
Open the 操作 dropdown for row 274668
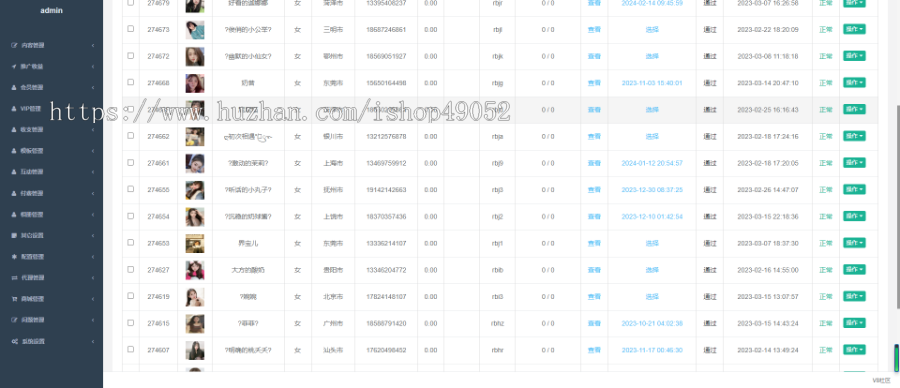click(854, 83)
